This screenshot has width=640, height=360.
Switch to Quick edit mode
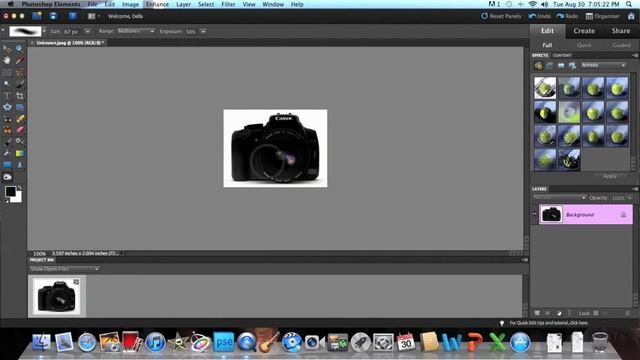click(584, 45)
